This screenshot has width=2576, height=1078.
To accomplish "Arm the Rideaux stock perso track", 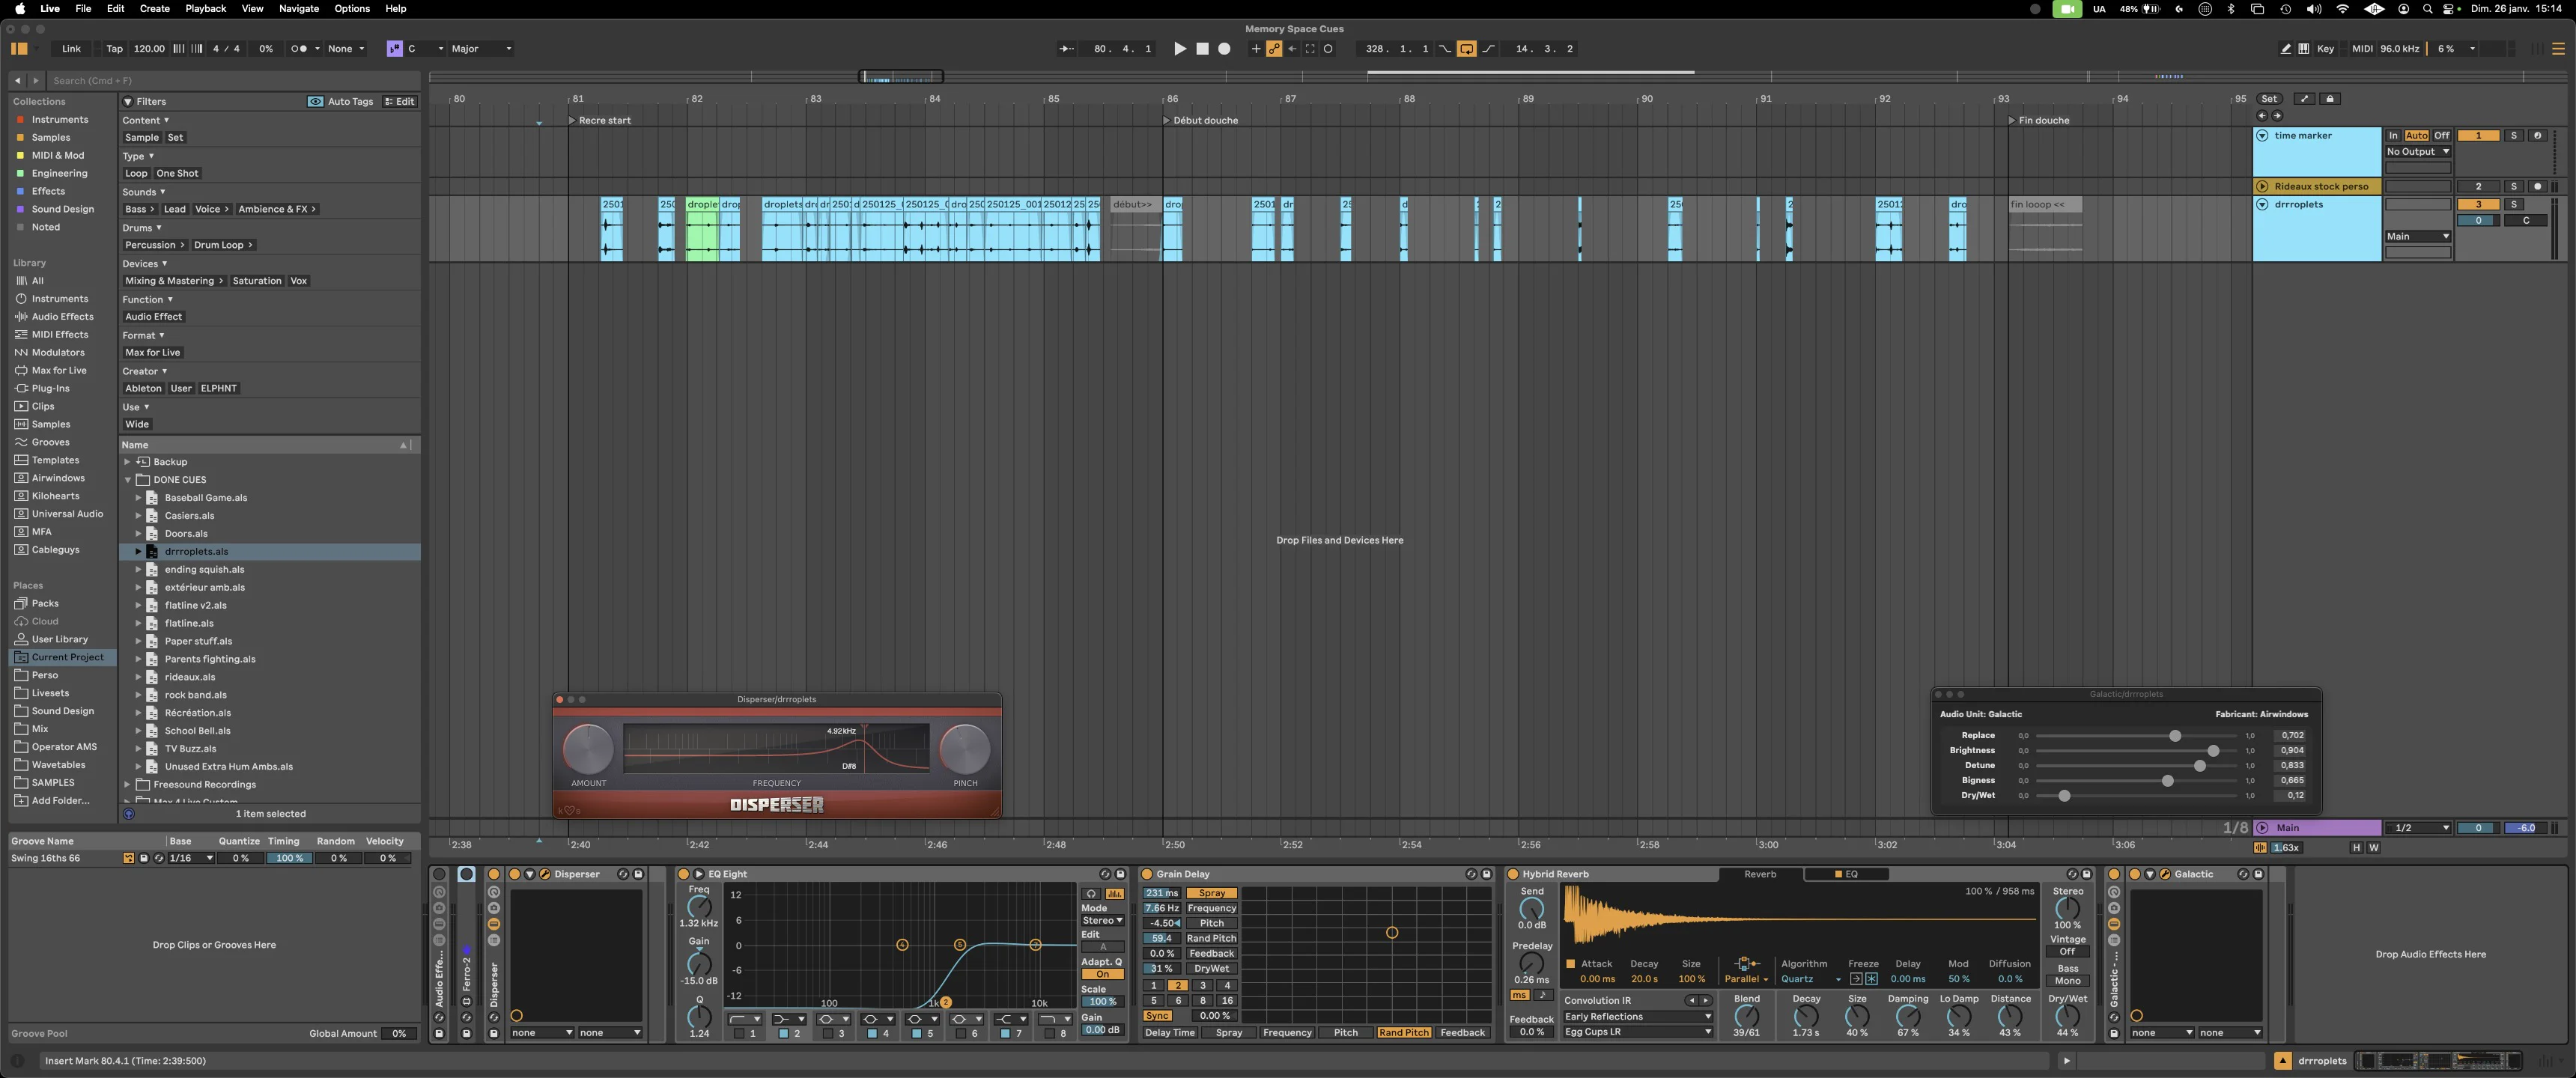I will point(2537,186).
